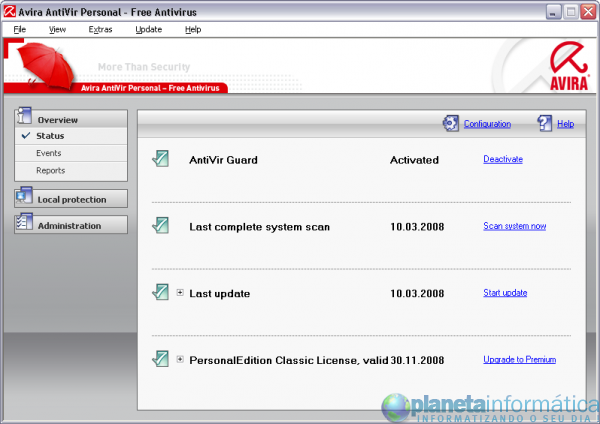Open the Update menu

tap(148, 29)
